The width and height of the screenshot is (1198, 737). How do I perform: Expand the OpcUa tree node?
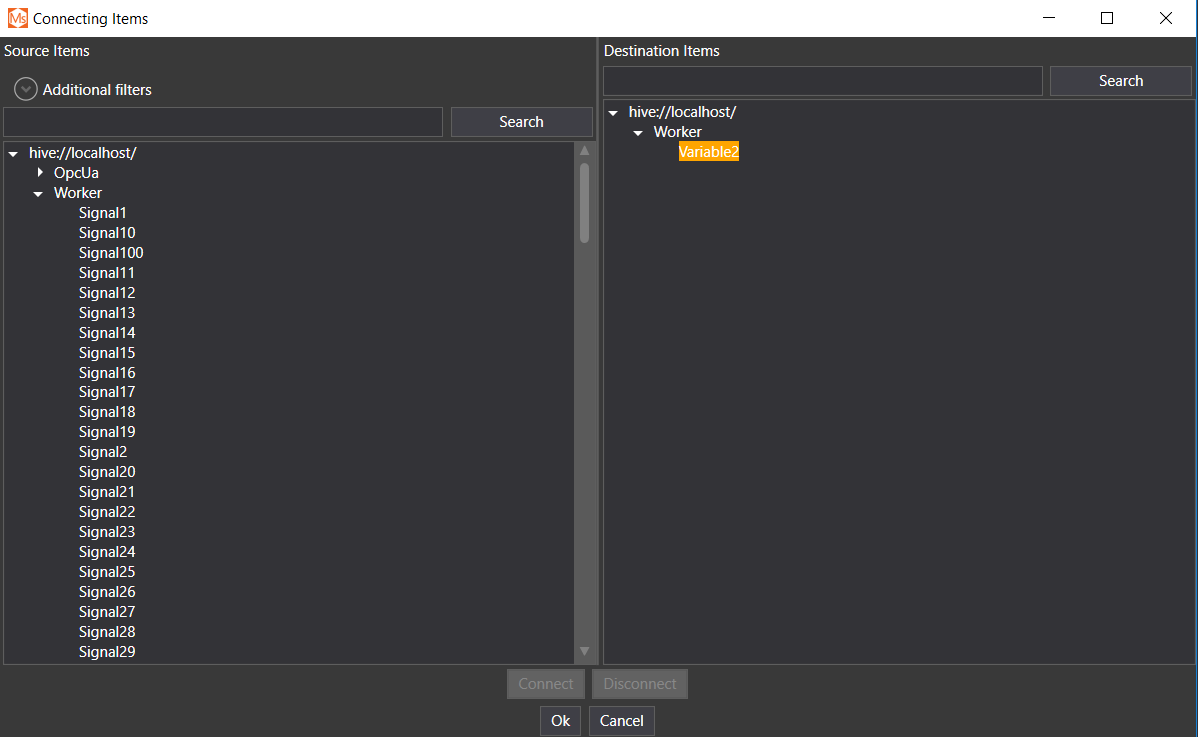click(x=40, y=173)
